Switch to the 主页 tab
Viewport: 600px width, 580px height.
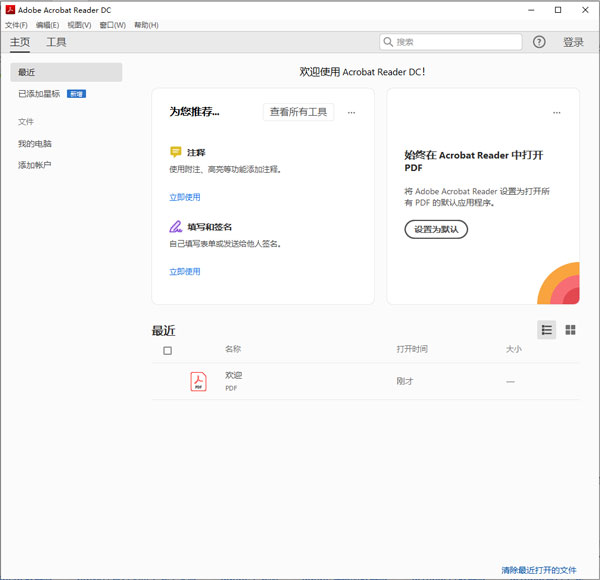coord(20,42)
